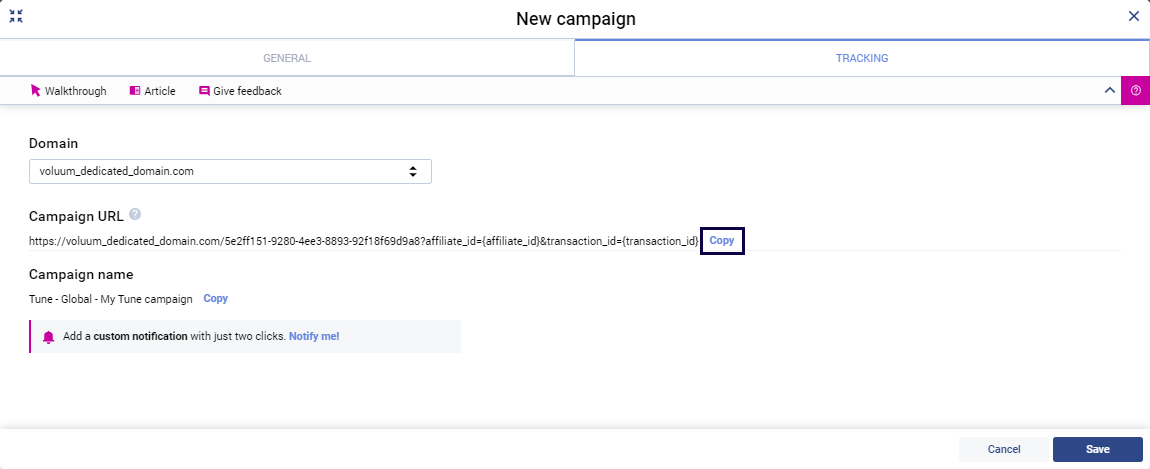Click the campaign URL text
This screenshot has width=1150, height=469.
tap(363, 241)
